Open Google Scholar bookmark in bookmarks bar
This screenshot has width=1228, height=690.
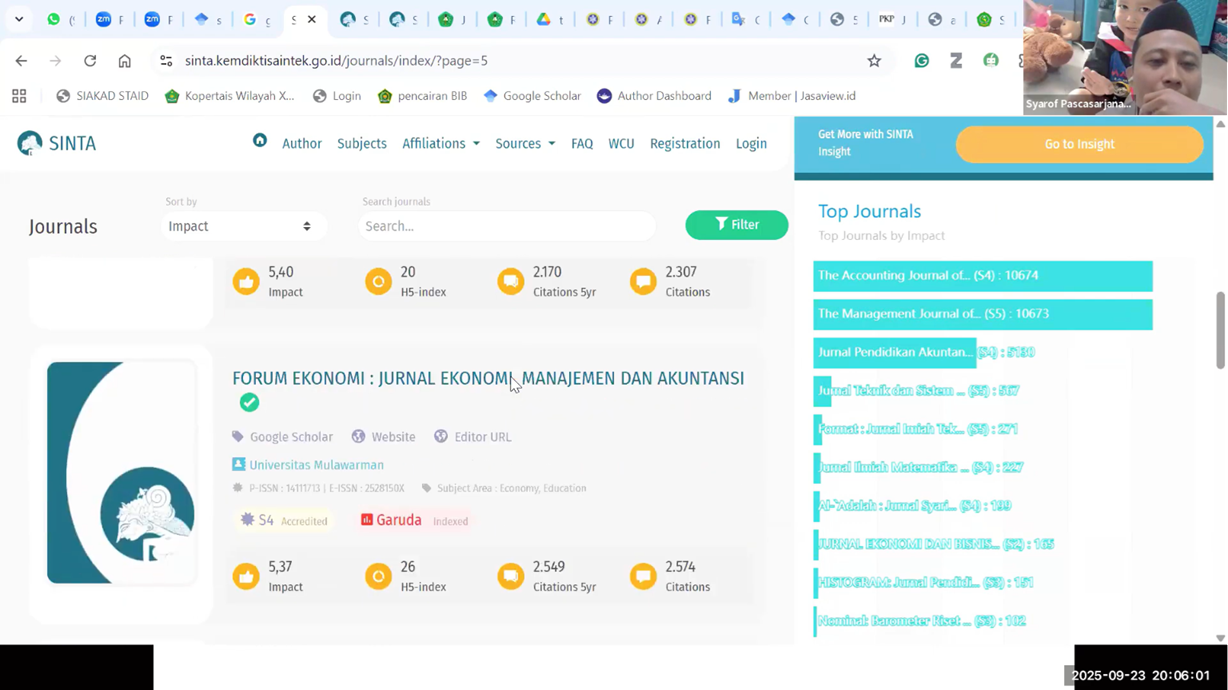(532, 96)
